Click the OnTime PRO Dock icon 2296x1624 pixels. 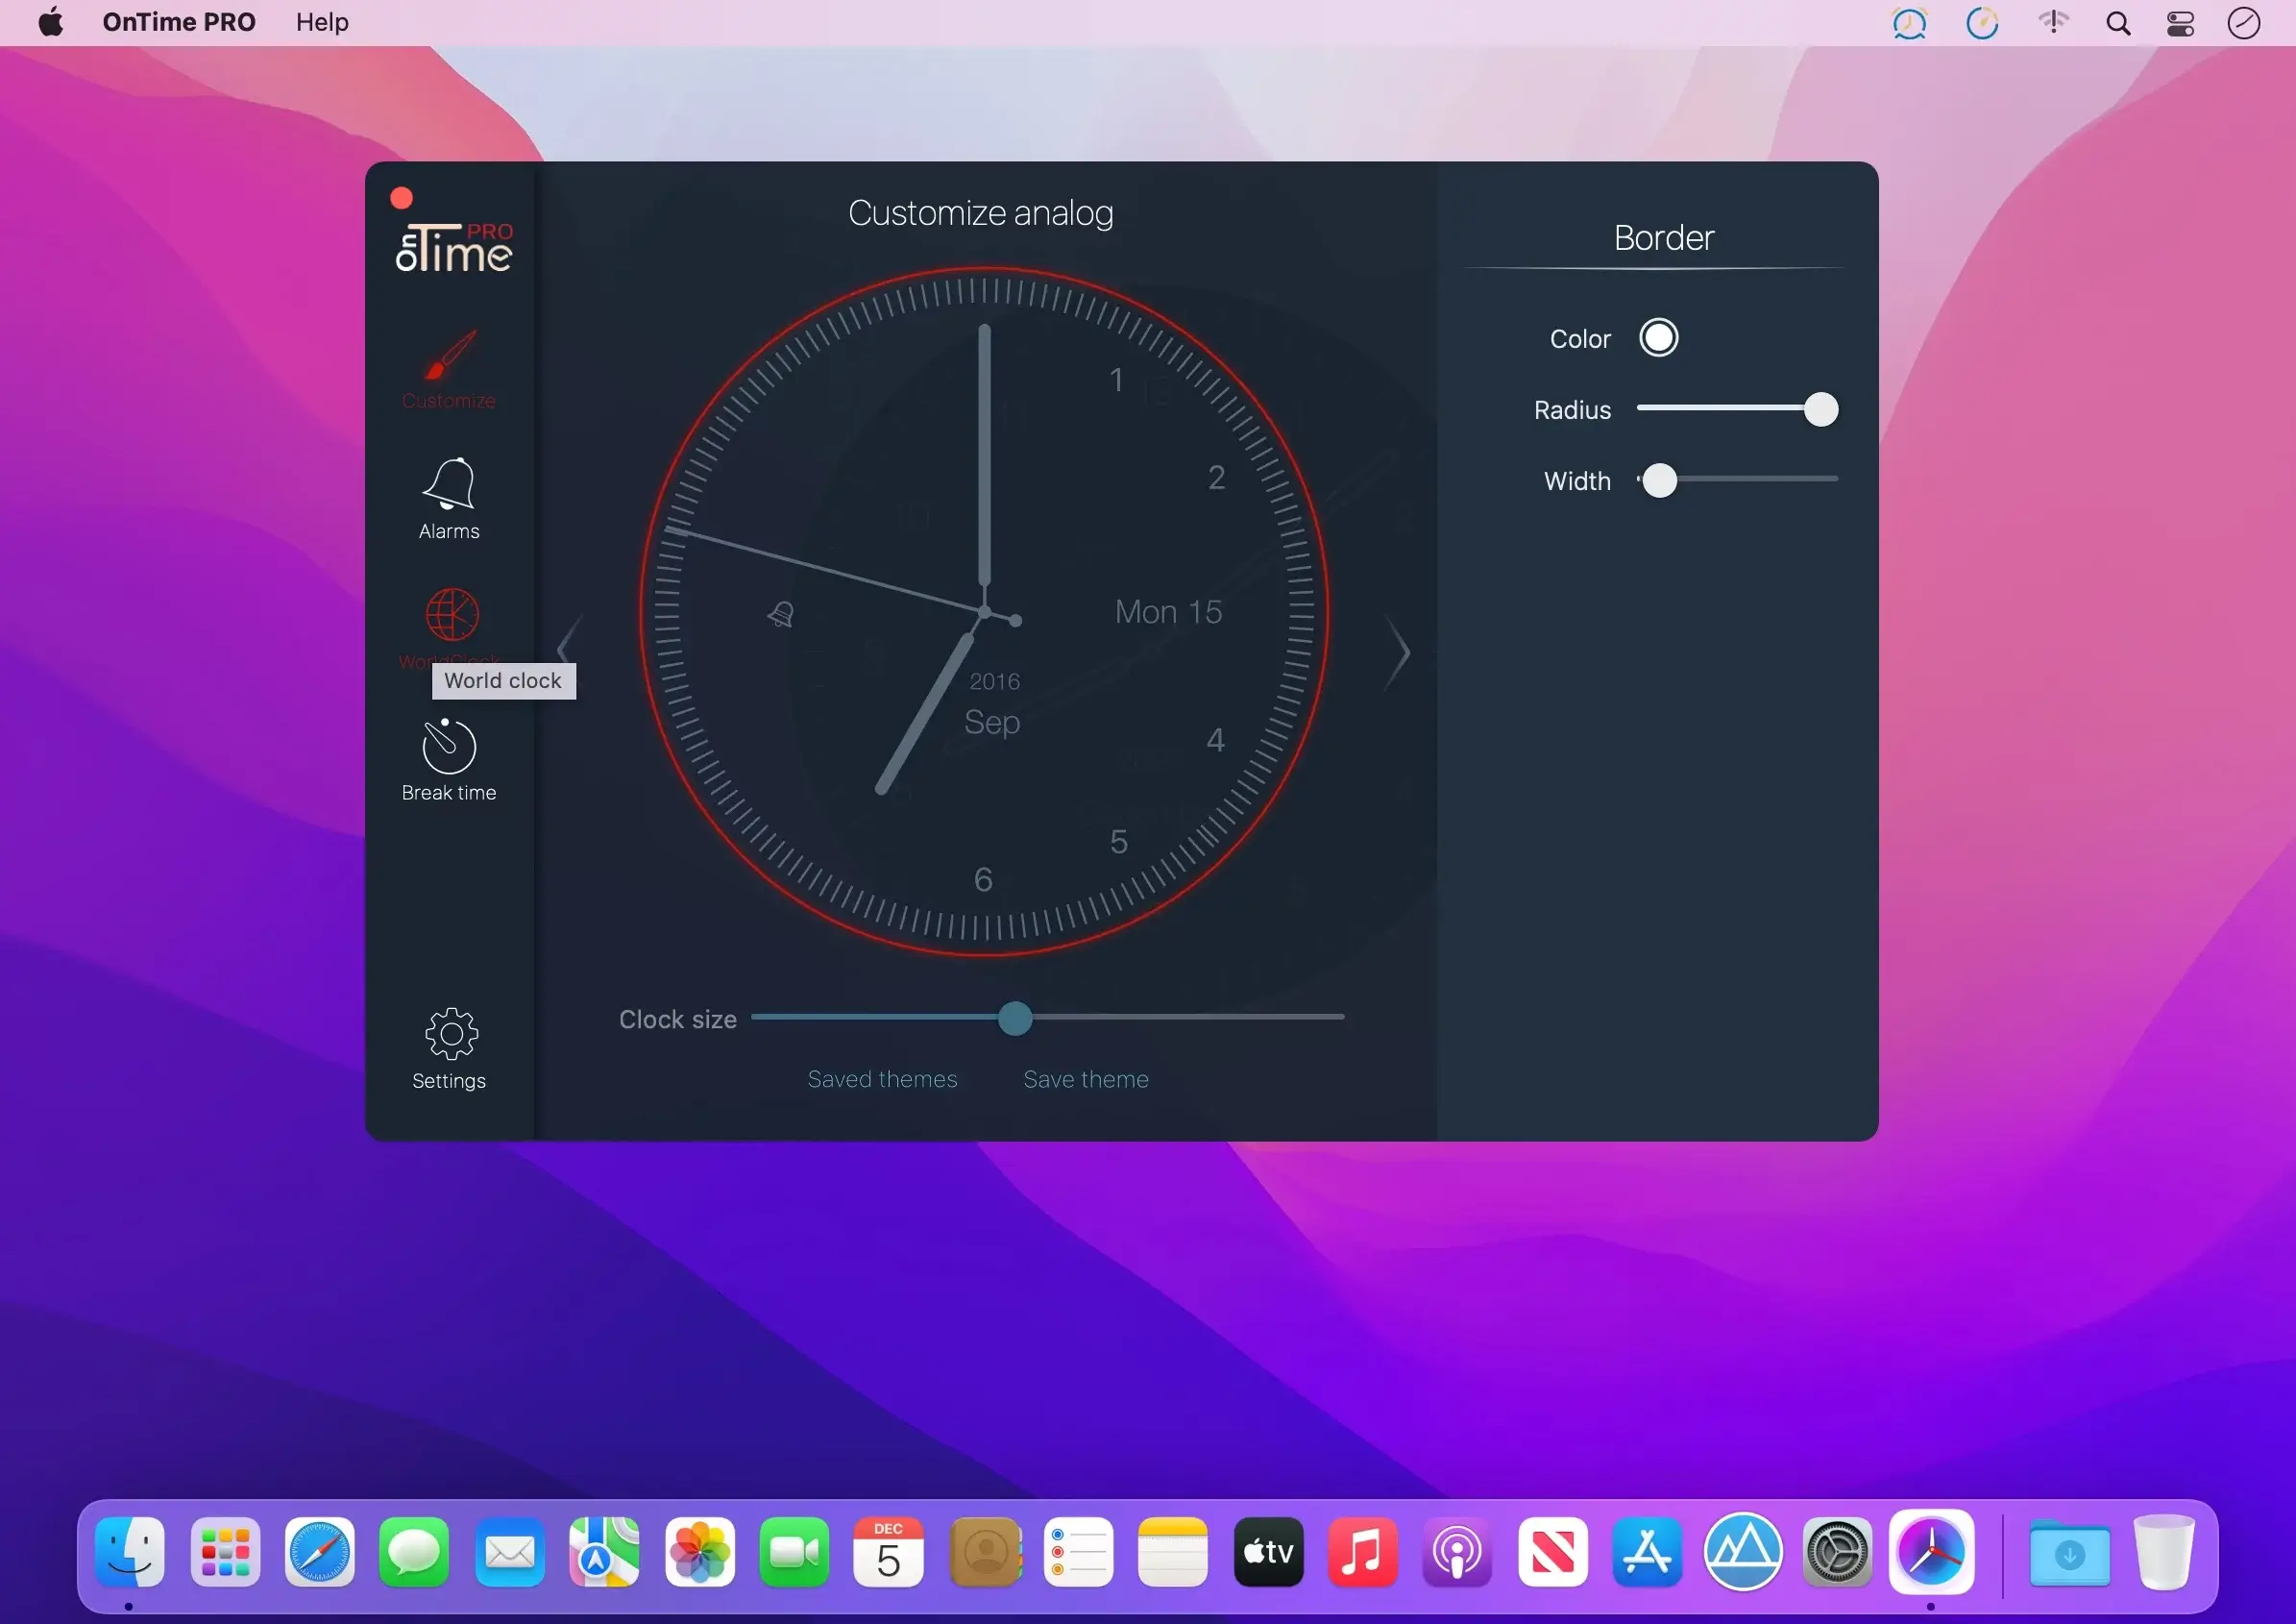(1931, 1552)
